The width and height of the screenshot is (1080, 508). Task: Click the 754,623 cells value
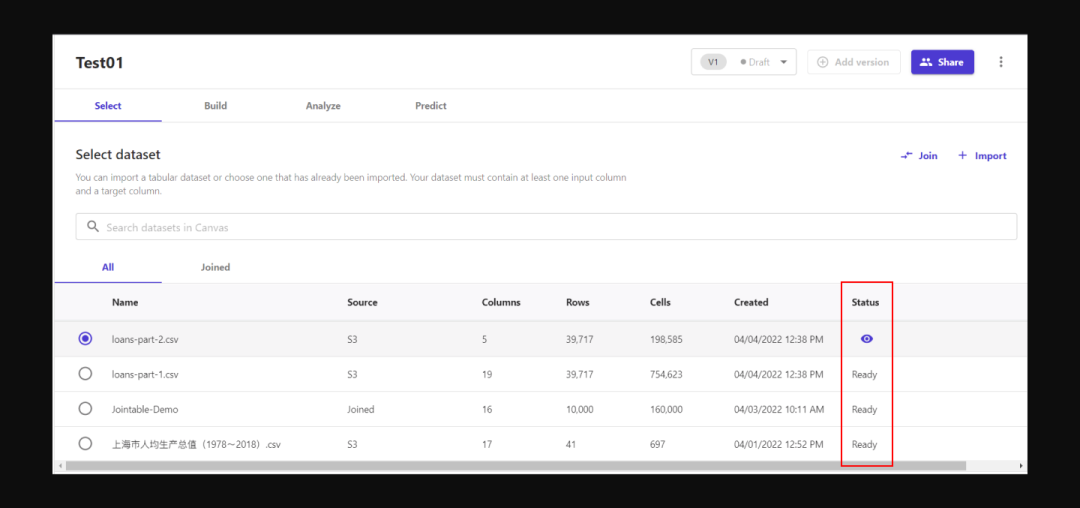(666, 374)
